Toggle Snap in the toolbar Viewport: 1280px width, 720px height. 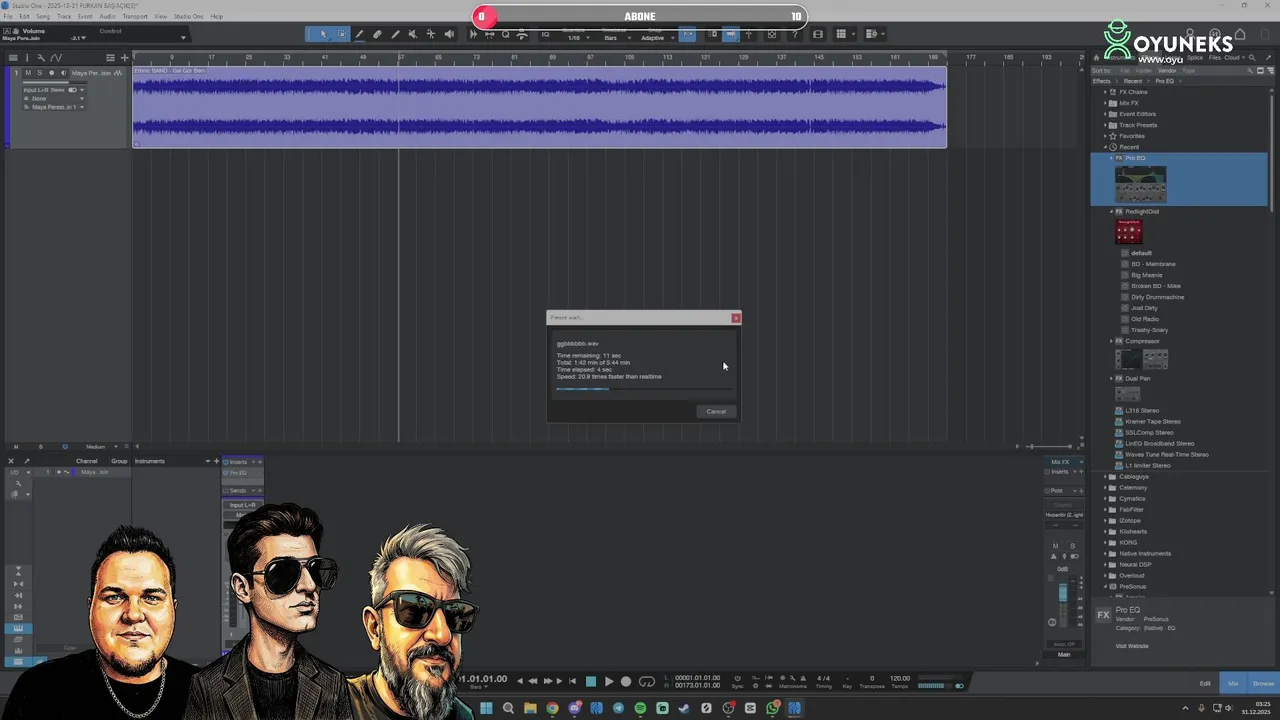click(x=688, y=34)
